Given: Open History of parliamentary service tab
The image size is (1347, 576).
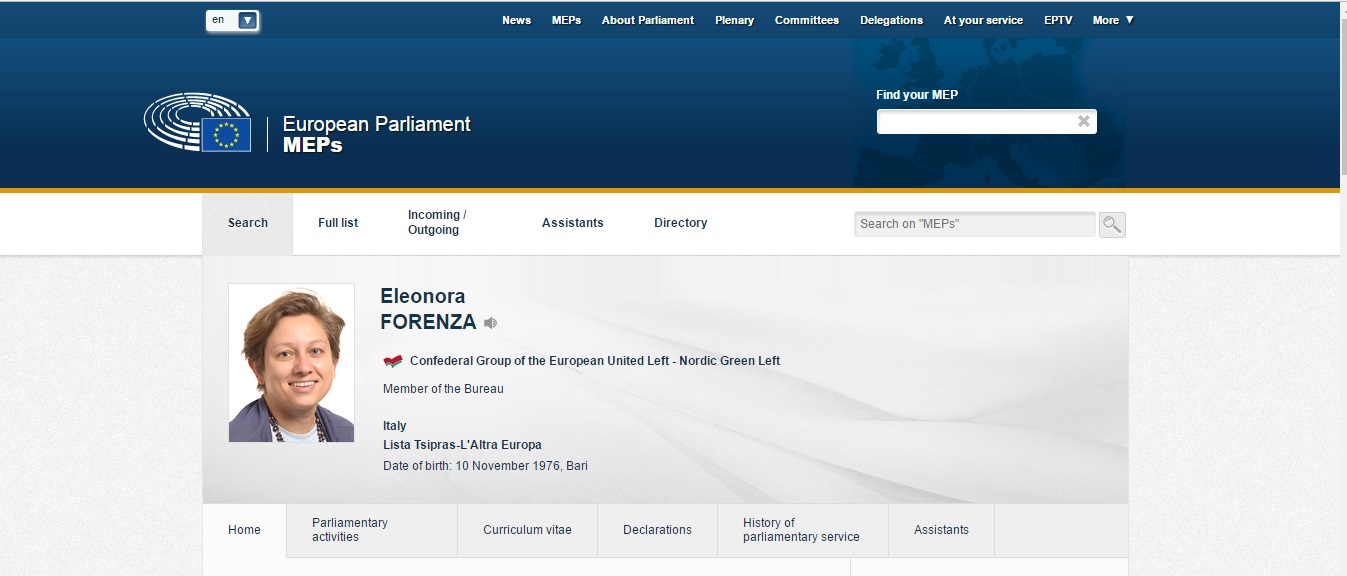Looking at the screenshot, I should point(801,530).
